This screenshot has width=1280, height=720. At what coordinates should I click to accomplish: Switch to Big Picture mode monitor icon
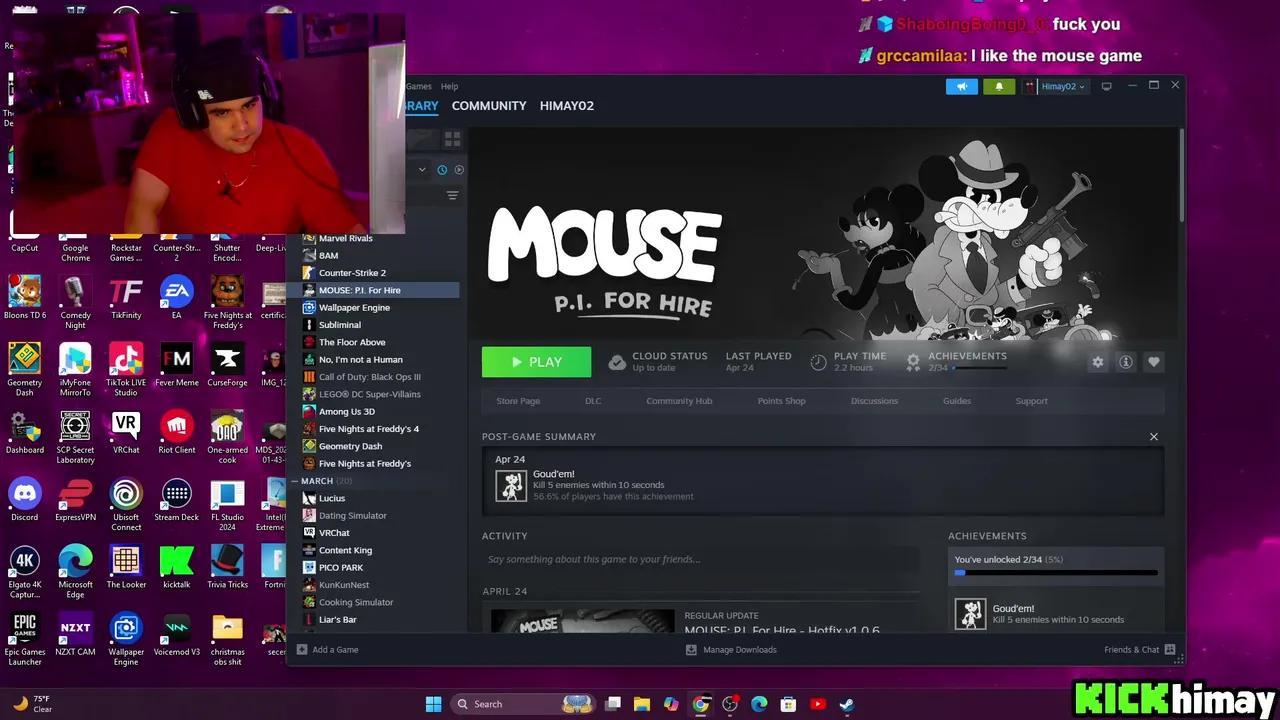(1106, 86)
